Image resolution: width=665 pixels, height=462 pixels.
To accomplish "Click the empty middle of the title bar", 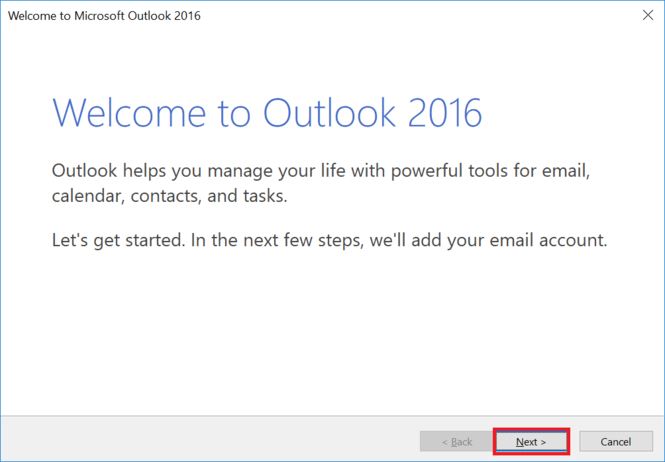I will pyautogui.click(x=400, y=17).
